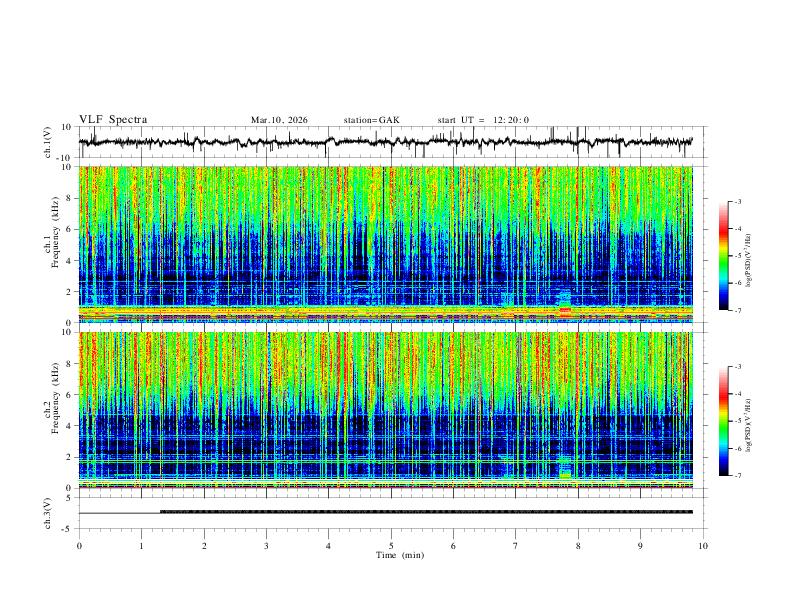Click time axis tick label "7"
The height and width of the screenshot is (612, 792).
516,546
